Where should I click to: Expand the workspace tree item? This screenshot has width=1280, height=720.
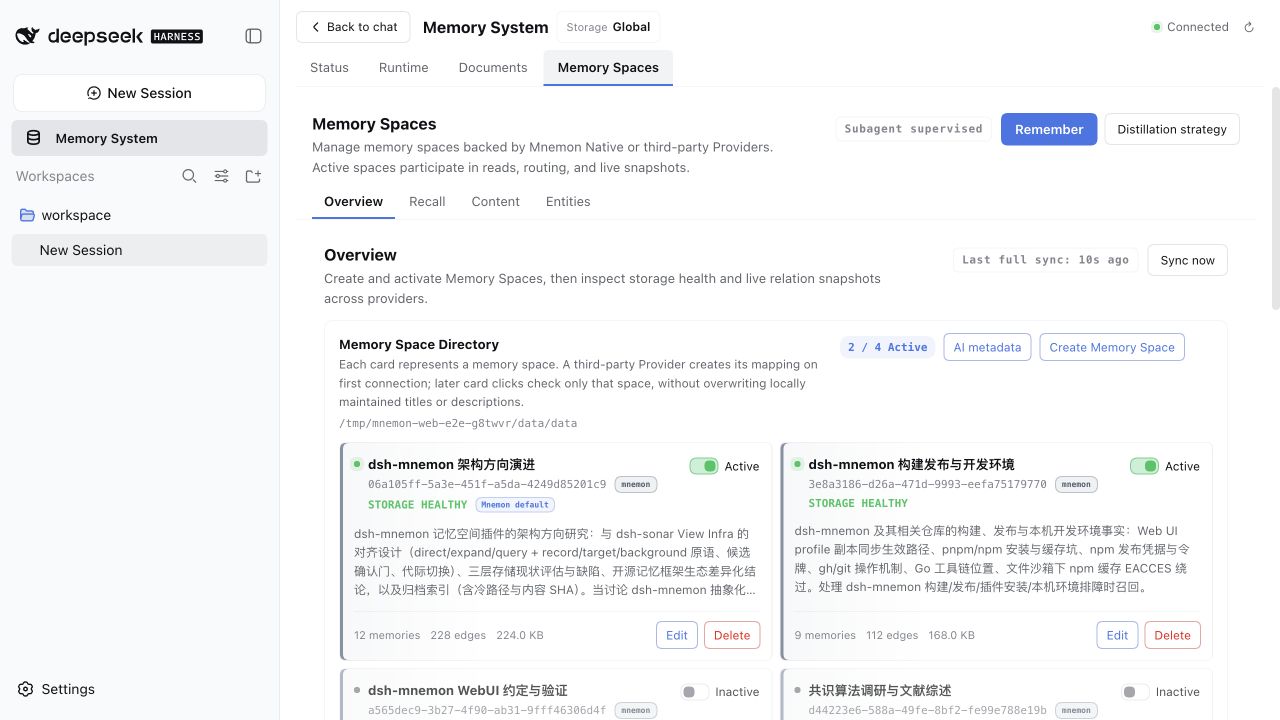click(x=139, y=215)
